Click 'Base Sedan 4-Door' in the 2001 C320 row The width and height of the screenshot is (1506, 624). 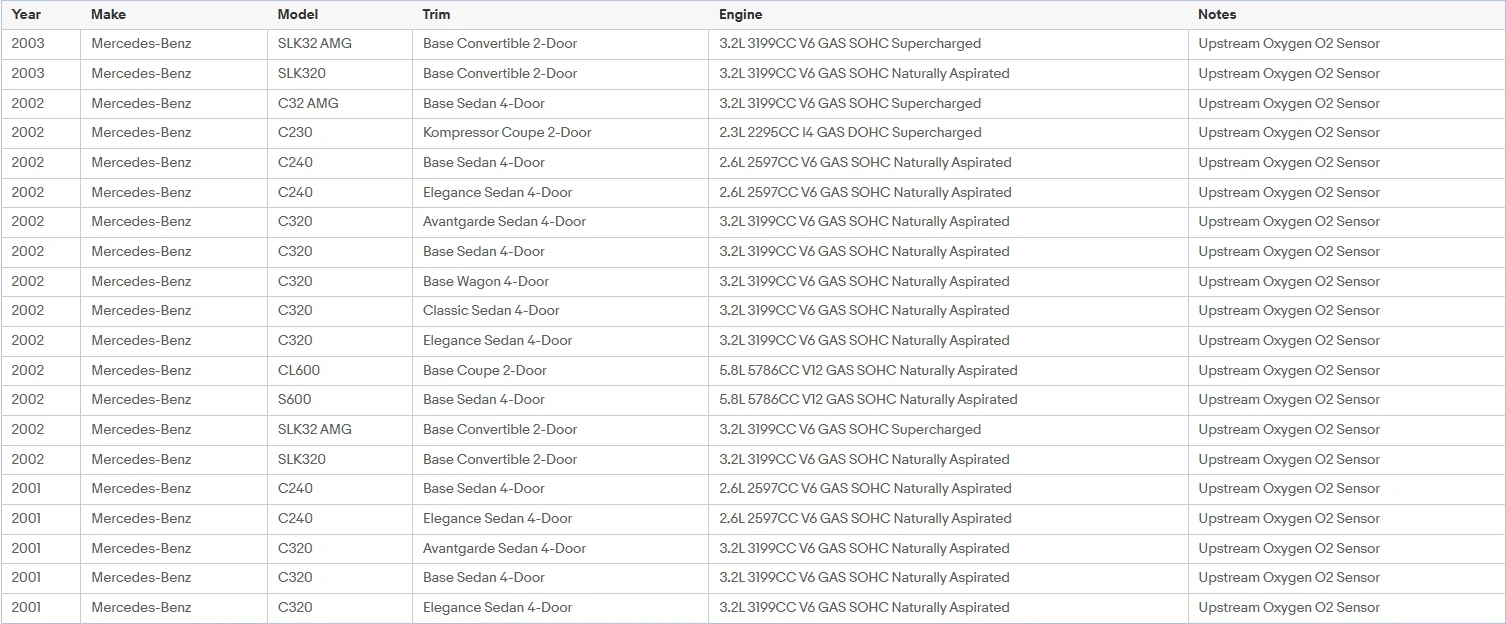[484, 577]
